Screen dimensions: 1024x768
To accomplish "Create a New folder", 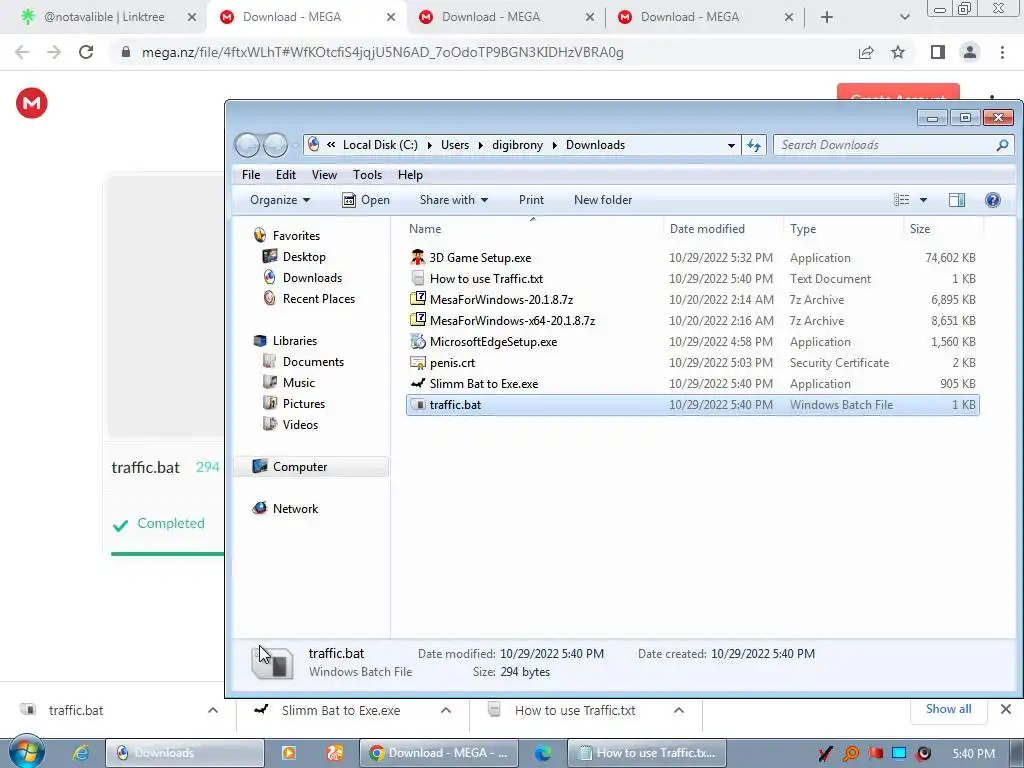I will [x=603, y=200].
